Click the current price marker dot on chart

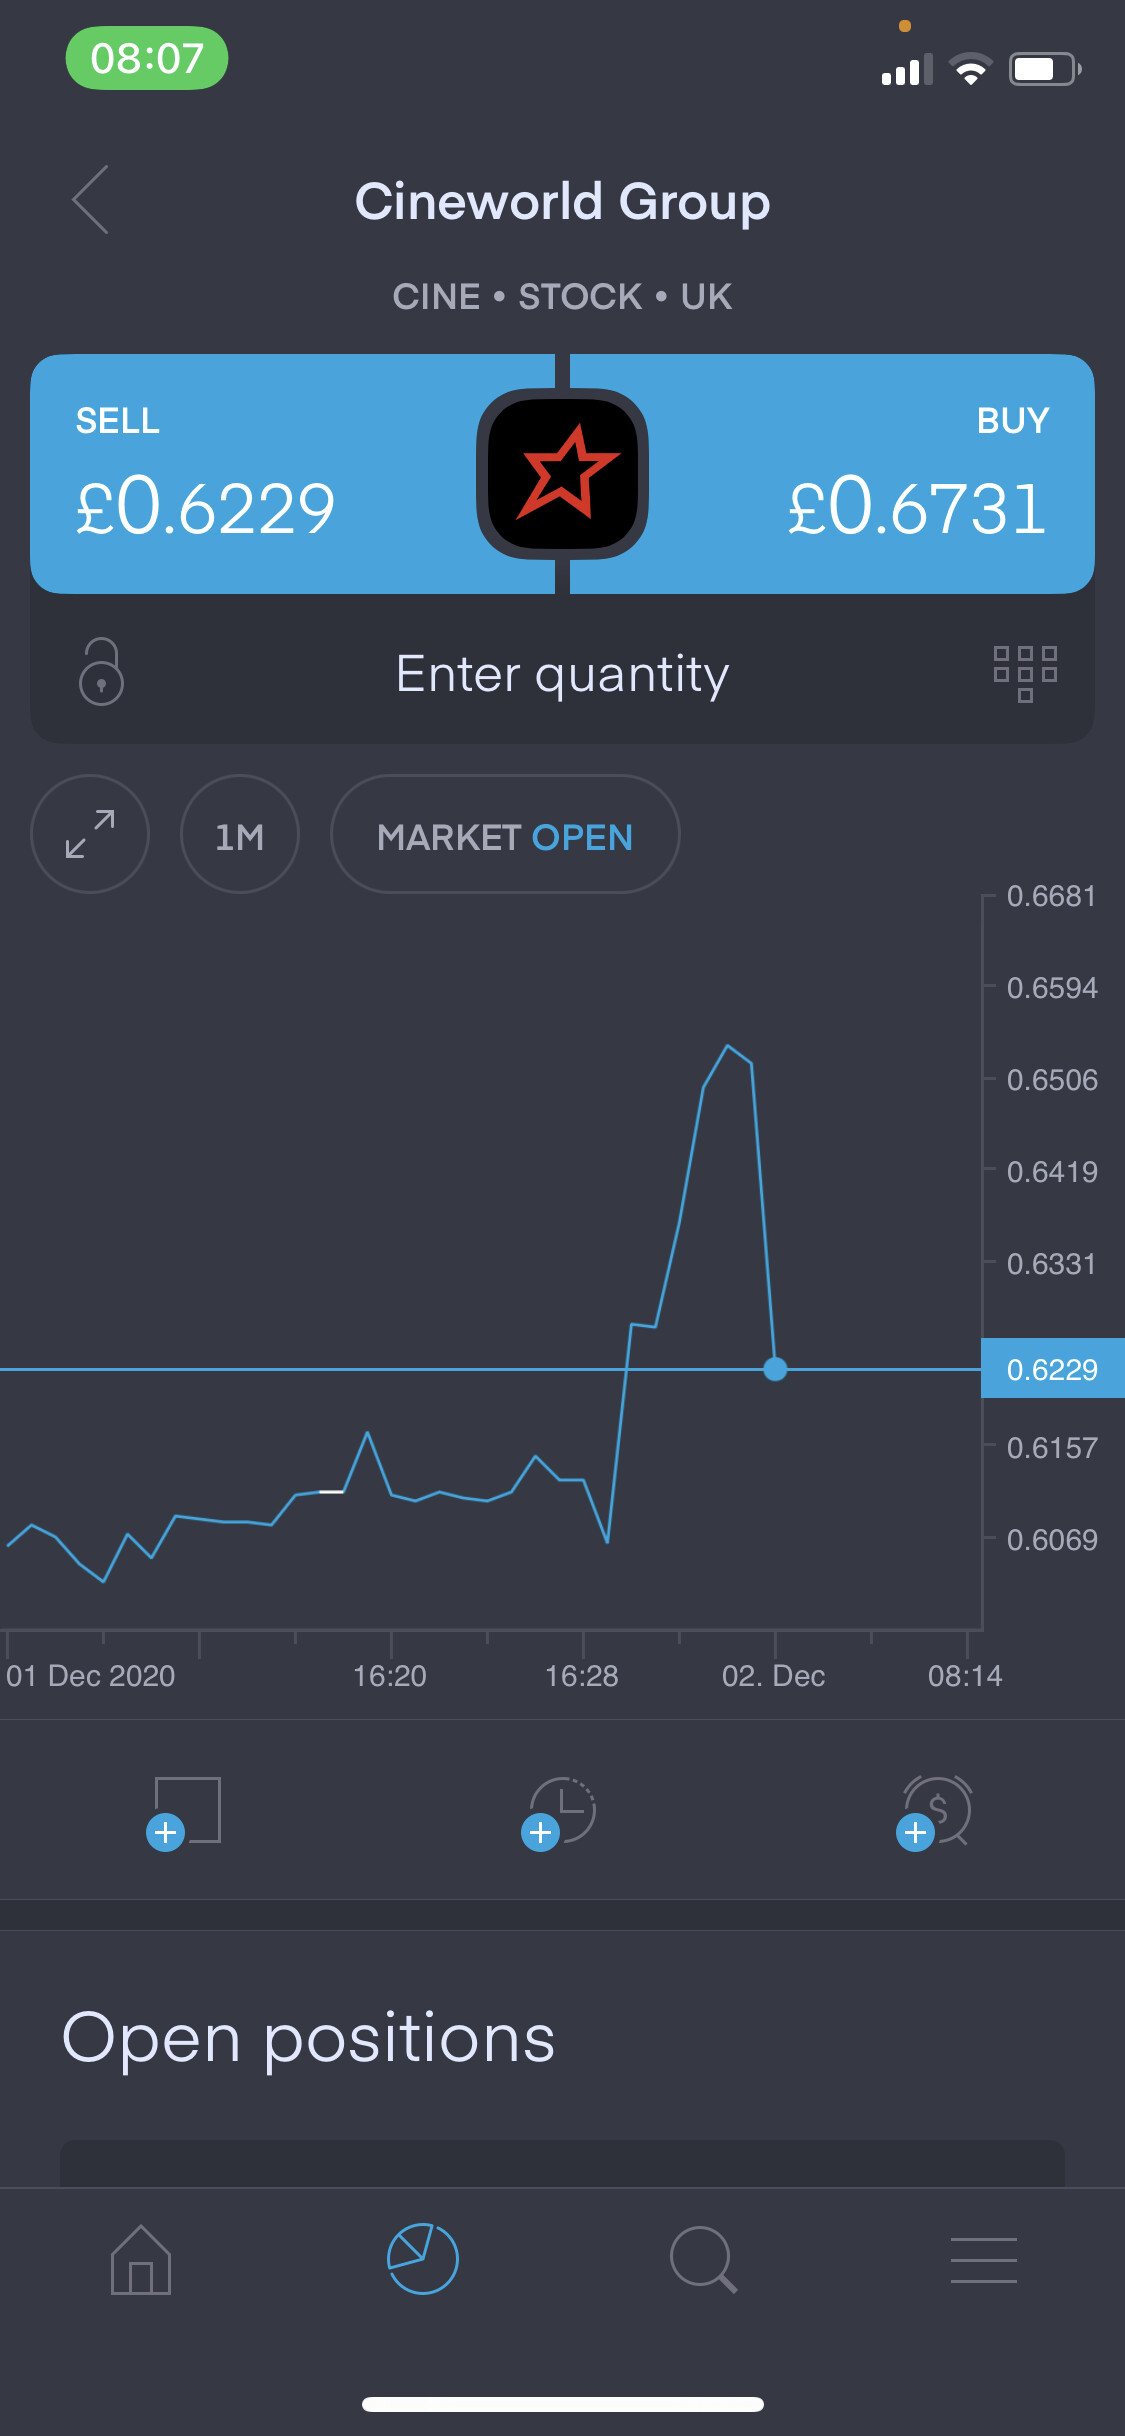point(775,1369)
